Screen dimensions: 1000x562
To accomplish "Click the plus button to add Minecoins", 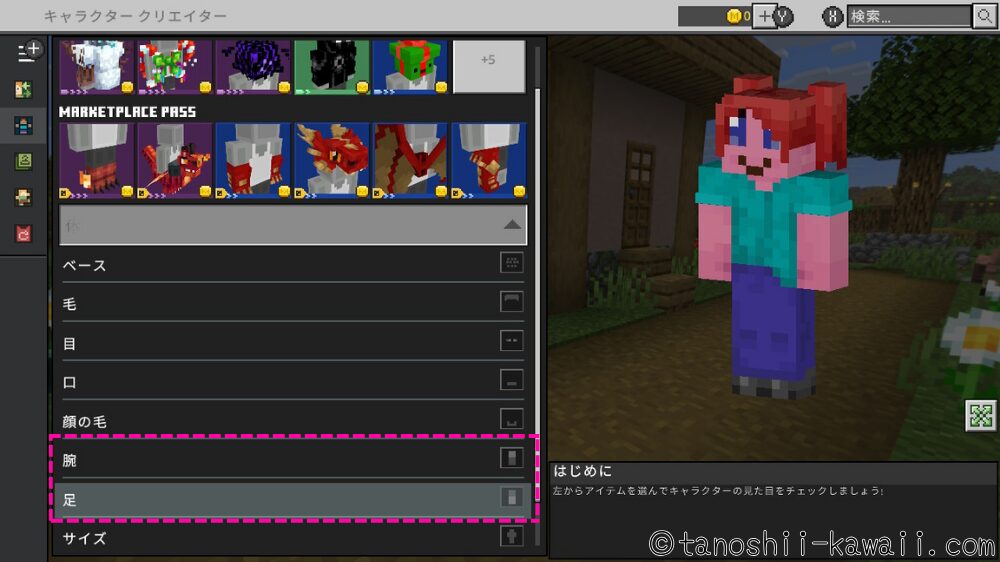I will 763,16.
